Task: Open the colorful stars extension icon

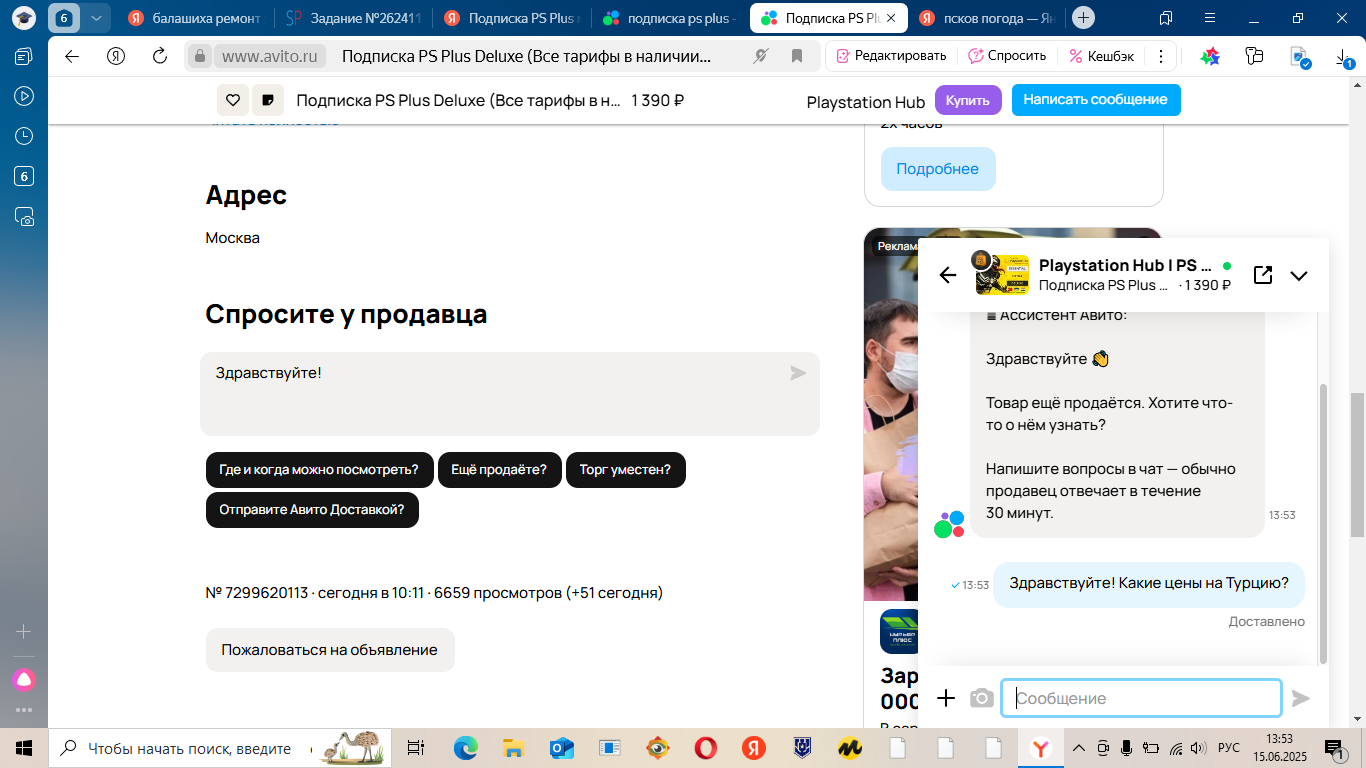Action: coord(1210,56)
